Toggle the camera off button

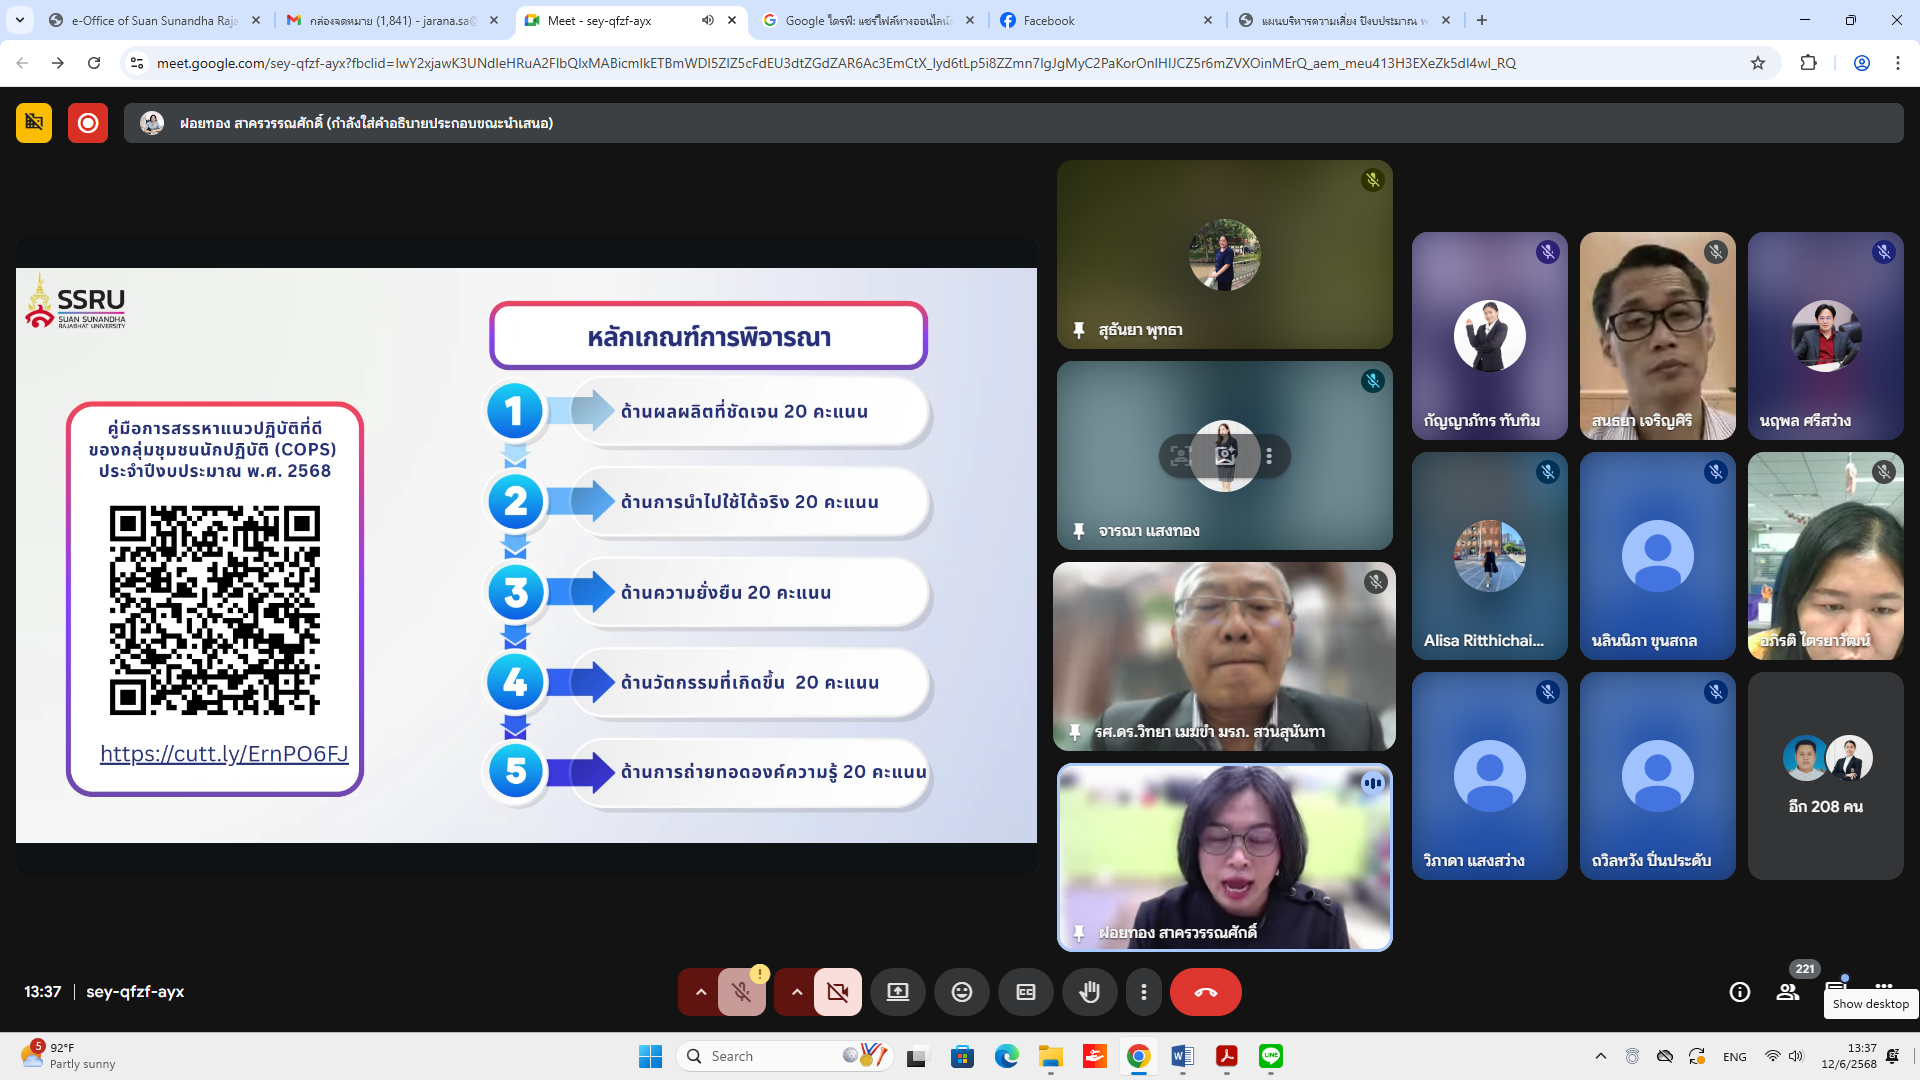coord(837,992)
